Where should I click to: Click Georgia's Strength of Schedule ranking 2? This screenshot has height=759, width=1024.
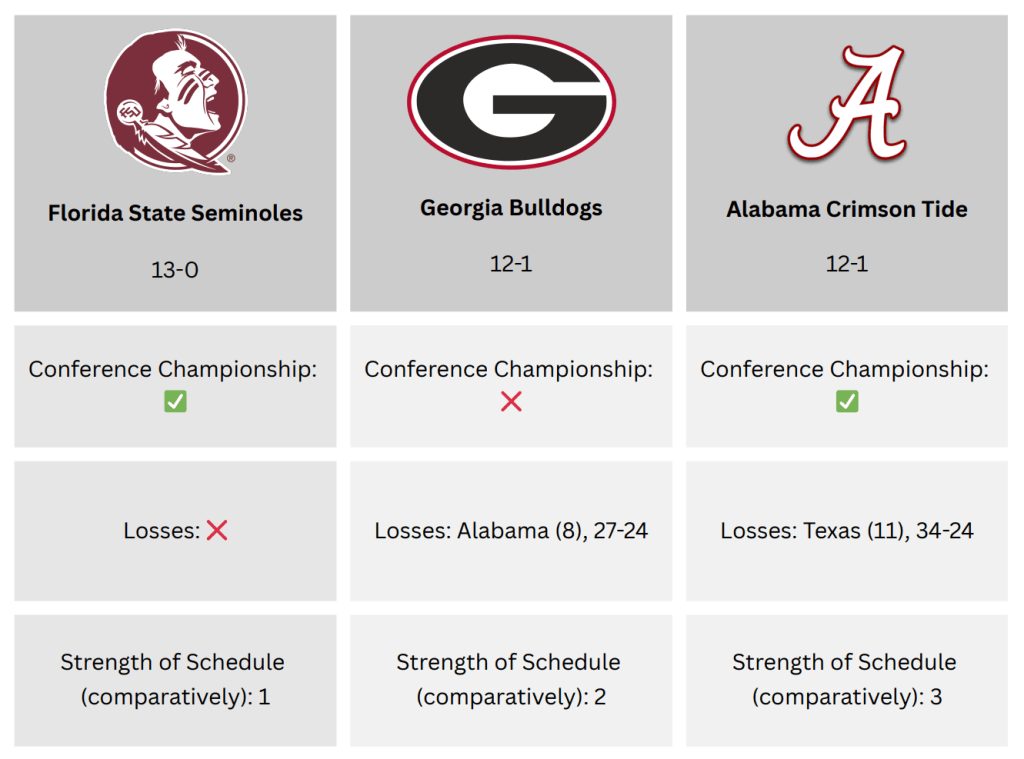599,697
